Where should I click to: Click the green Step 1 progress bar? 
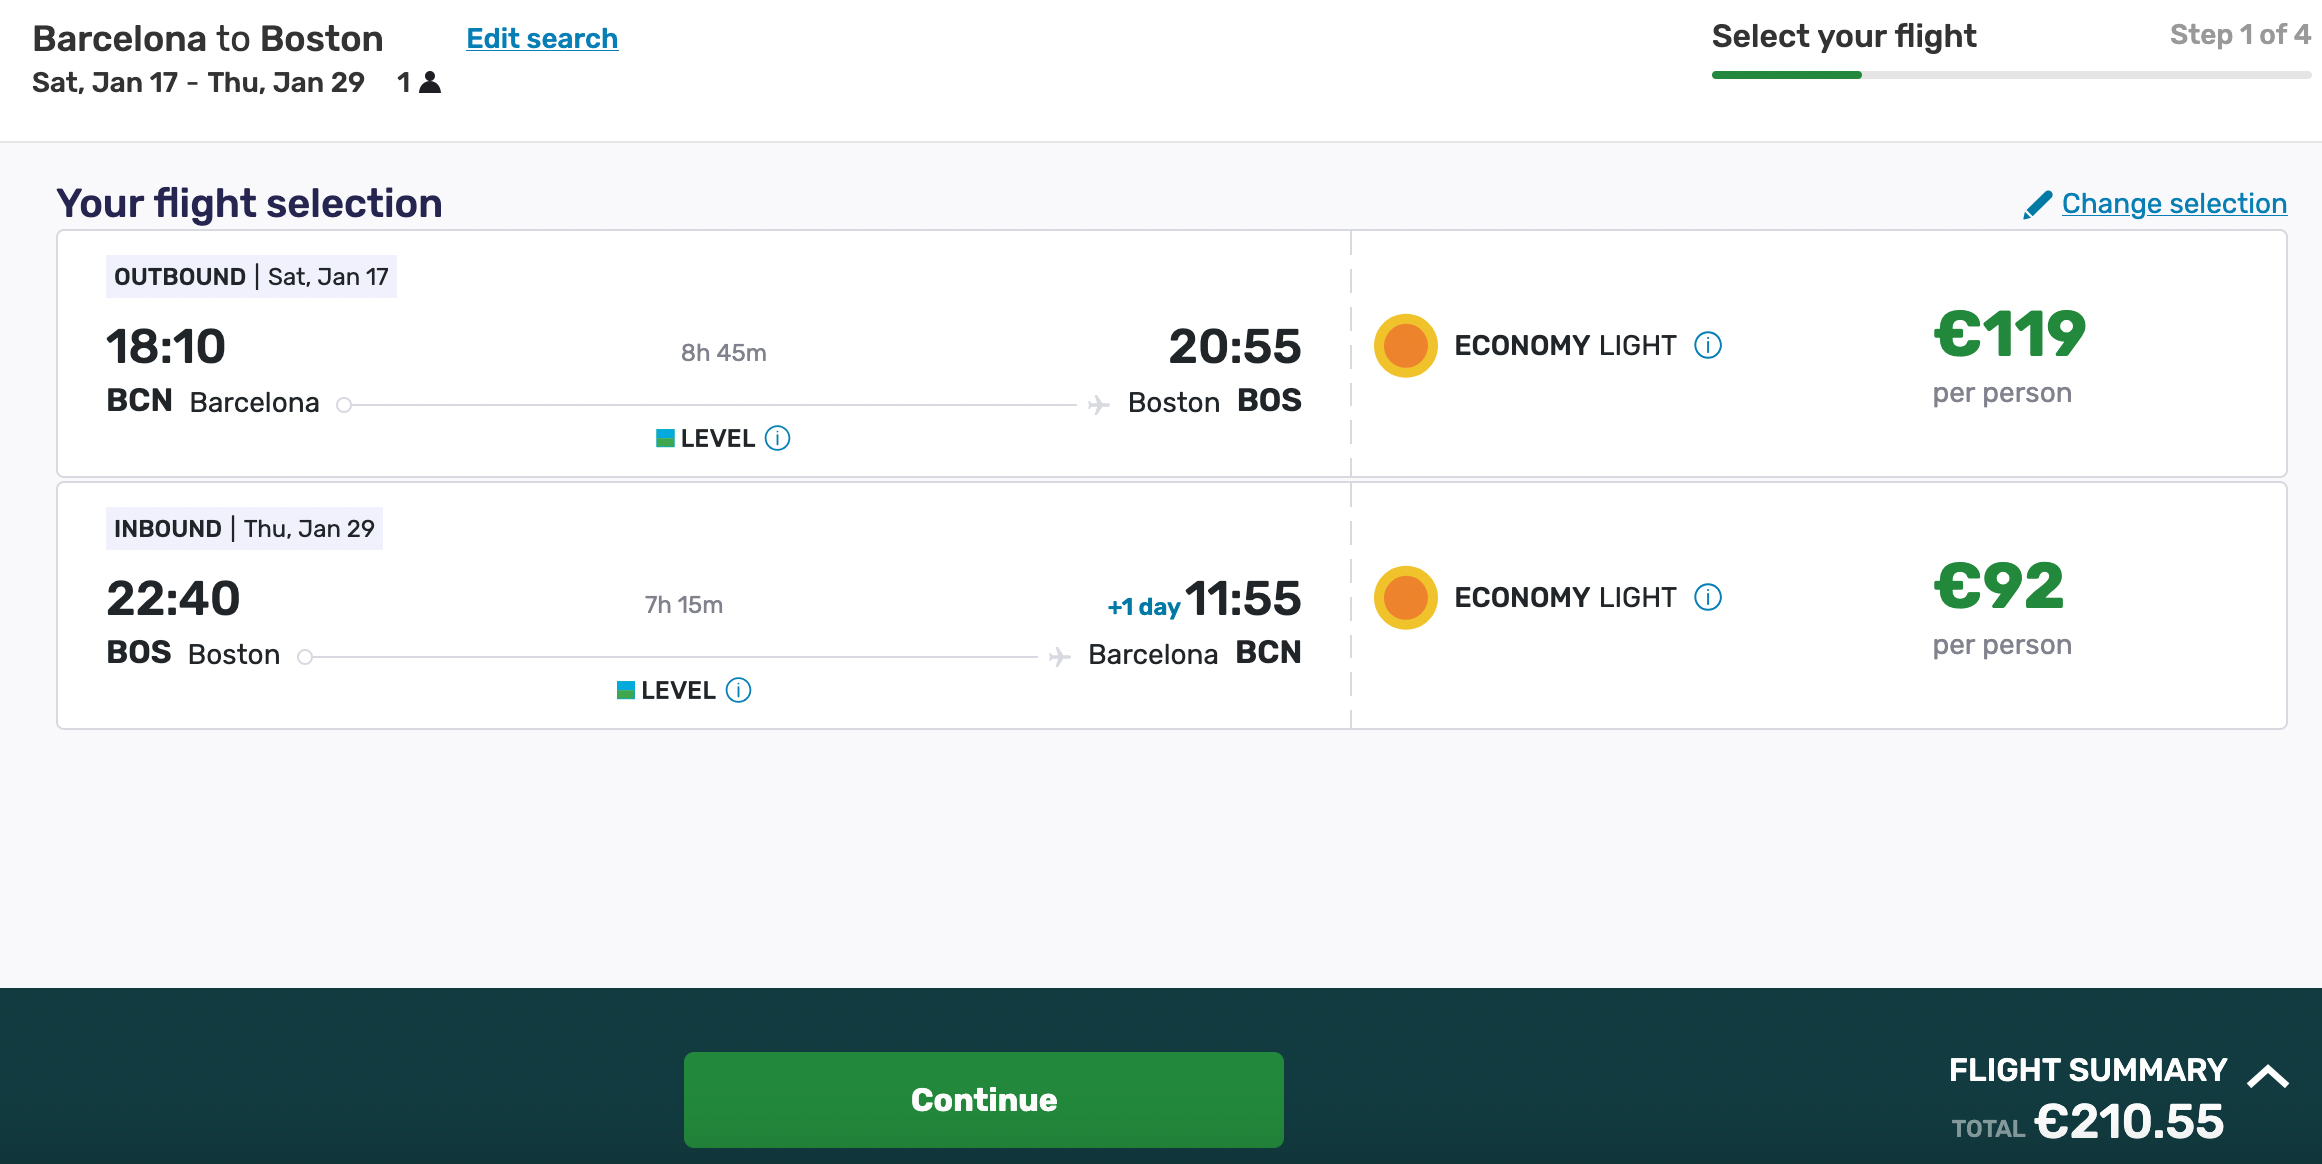[x=1785, y=74]
